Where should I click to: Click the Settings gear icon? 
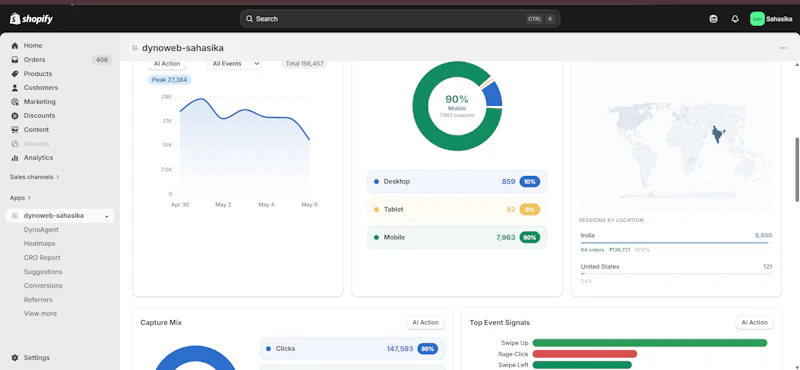pyautogui.click(x=15, y=358)
